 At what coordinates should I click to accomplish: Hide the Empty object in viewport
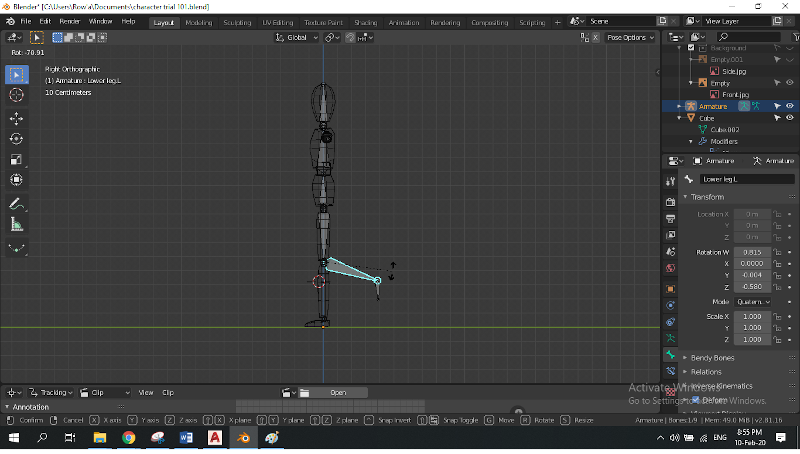point(790,83)
